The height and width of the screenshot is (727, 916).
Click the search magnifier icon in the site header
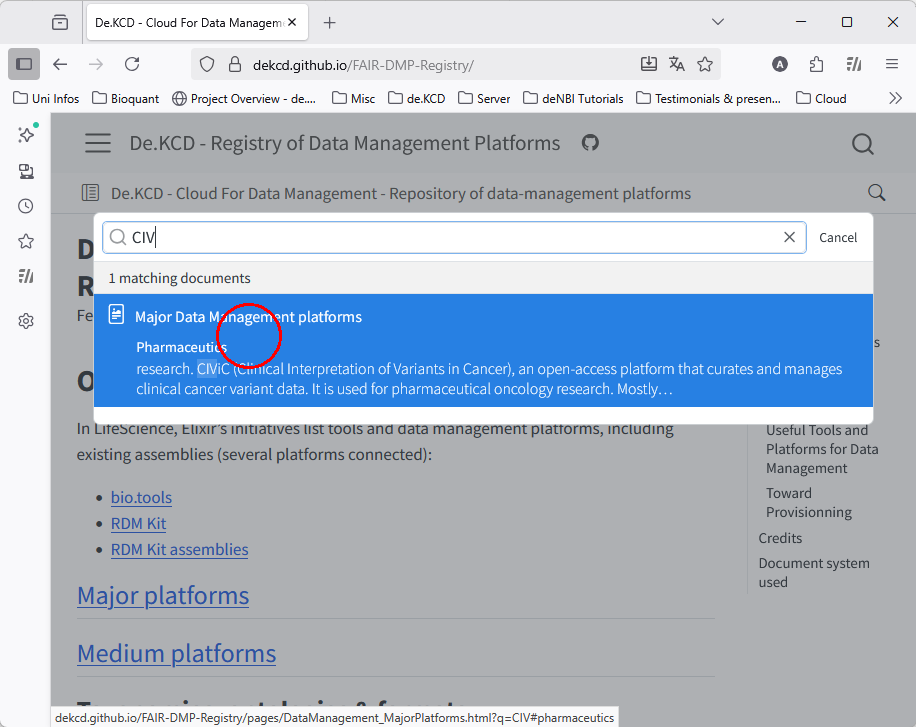point(862,144)
